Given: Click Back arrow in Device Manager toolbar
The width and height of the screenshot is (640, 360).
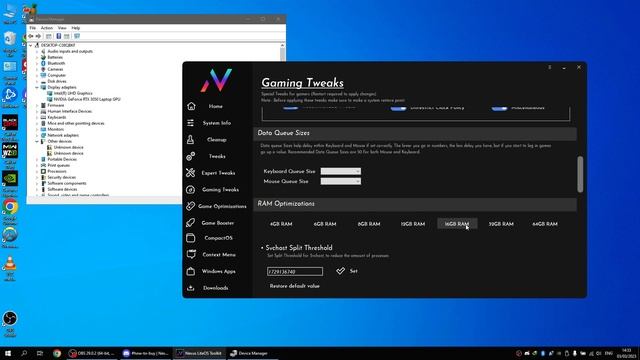Looking at the screenshot, I should click(31, 36).
